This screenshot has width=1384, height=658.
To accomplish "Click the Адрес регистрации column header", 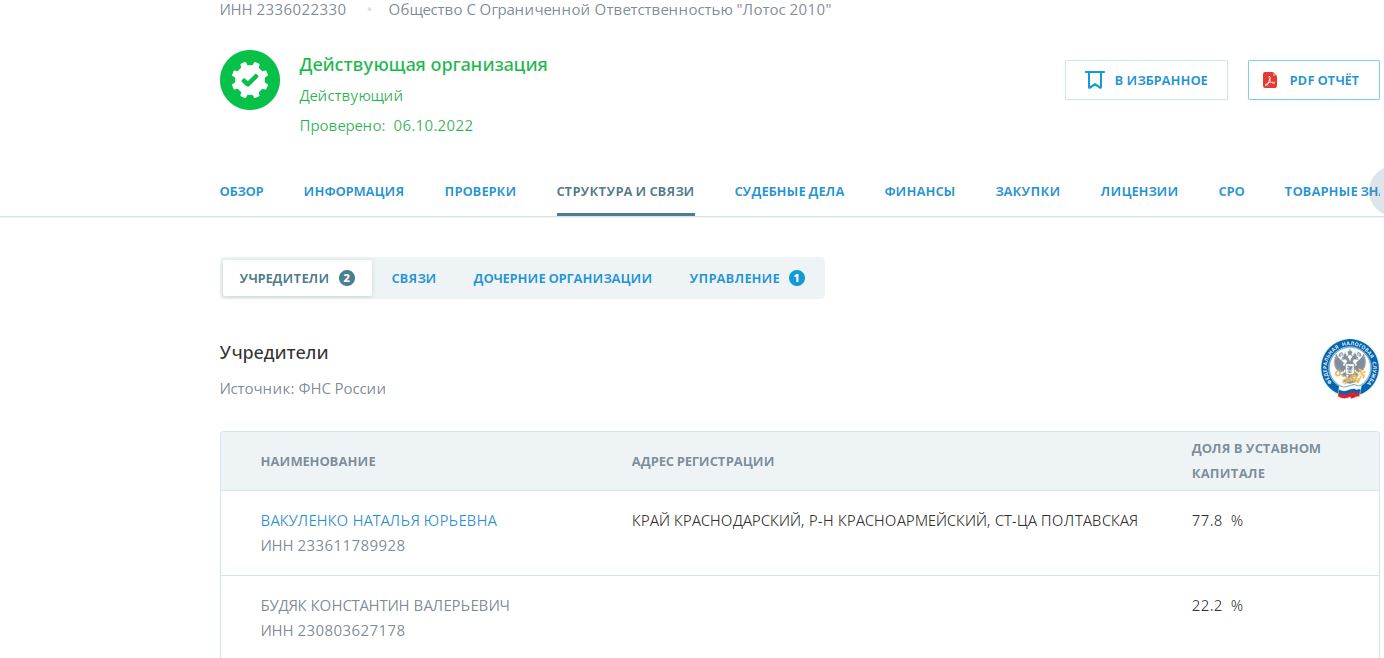I will click(x=703, y=461).
